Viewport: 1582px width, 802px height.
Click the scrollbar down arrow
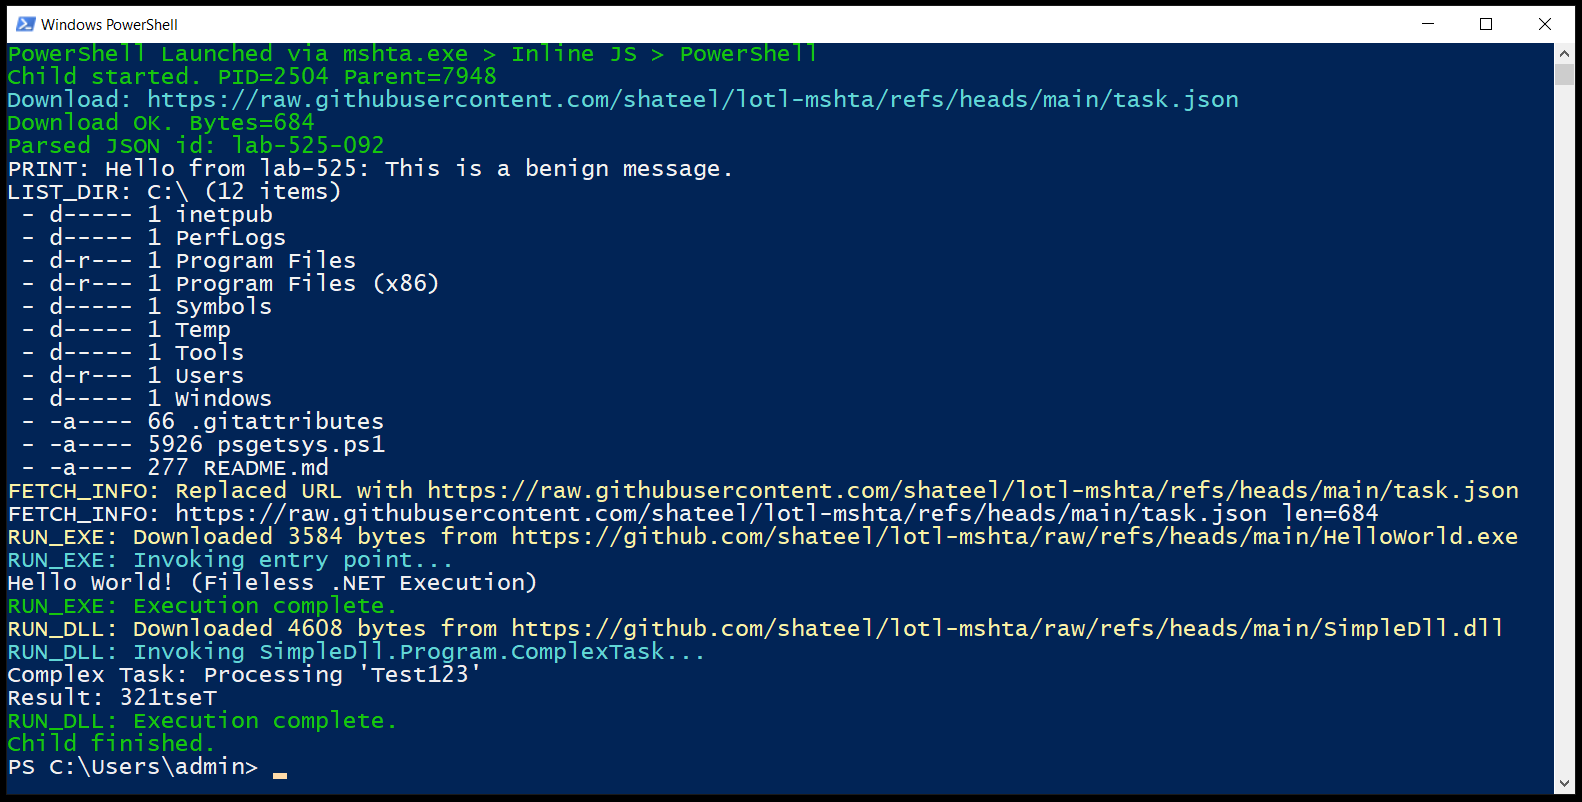tap(1564, 784)
